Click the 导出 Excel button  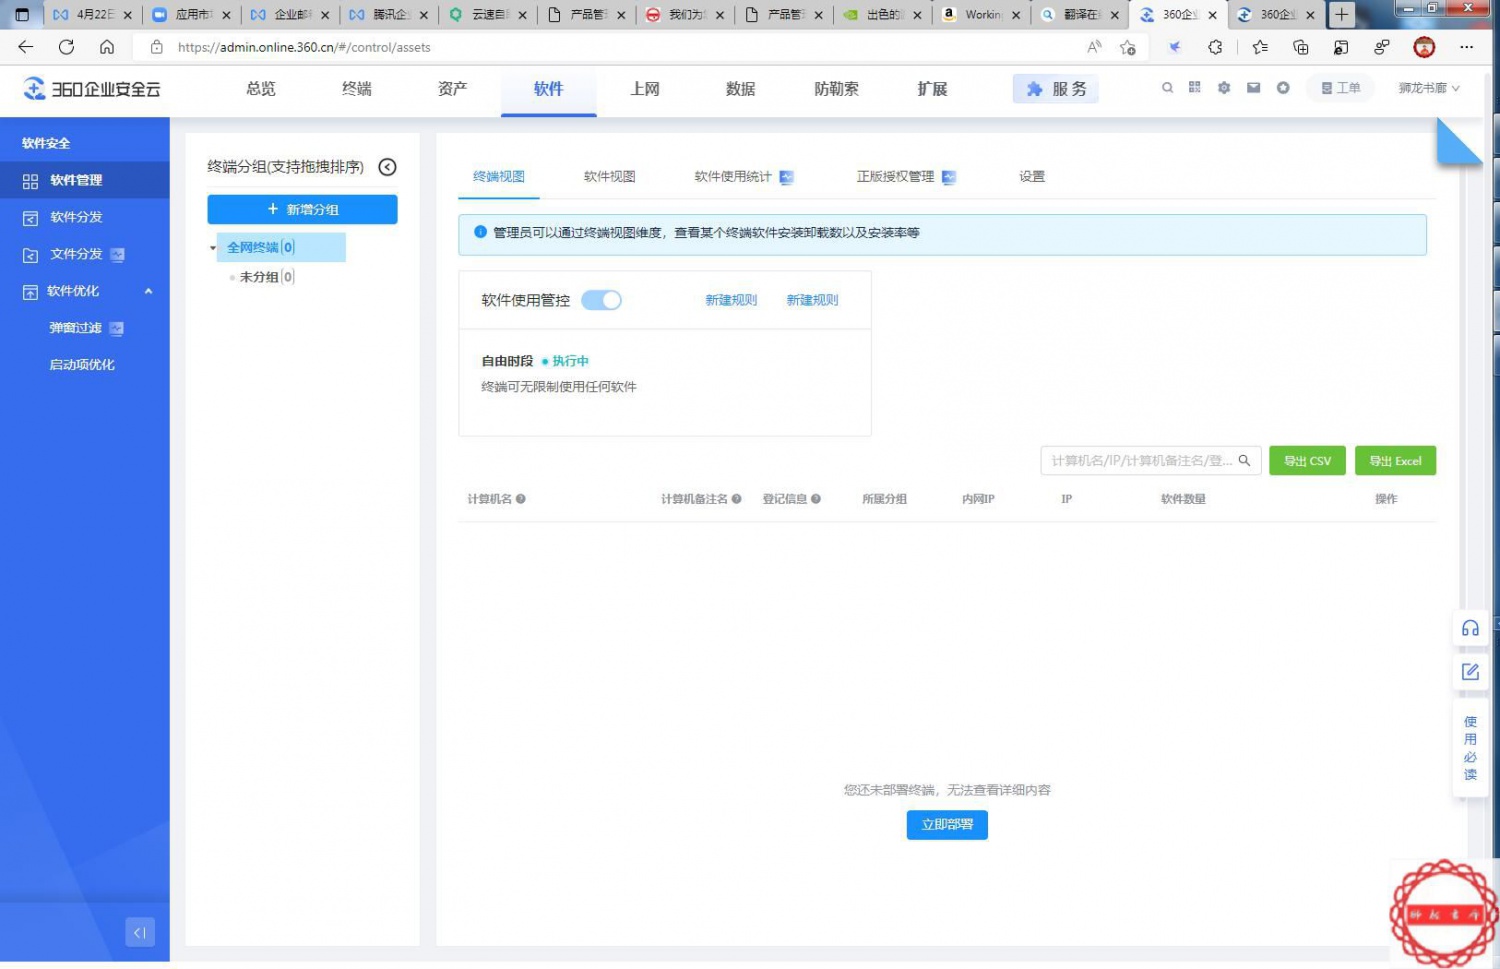(1395, 461)
